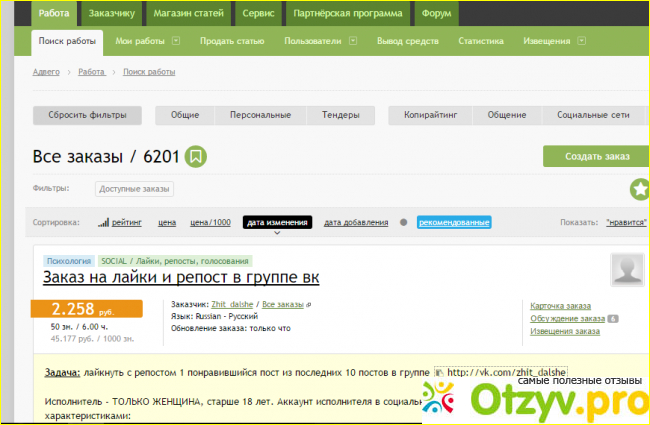Expand the 'Пользователи' dropdown arrow
Viewport: 650px width, 425px height.
coord(350,41)
